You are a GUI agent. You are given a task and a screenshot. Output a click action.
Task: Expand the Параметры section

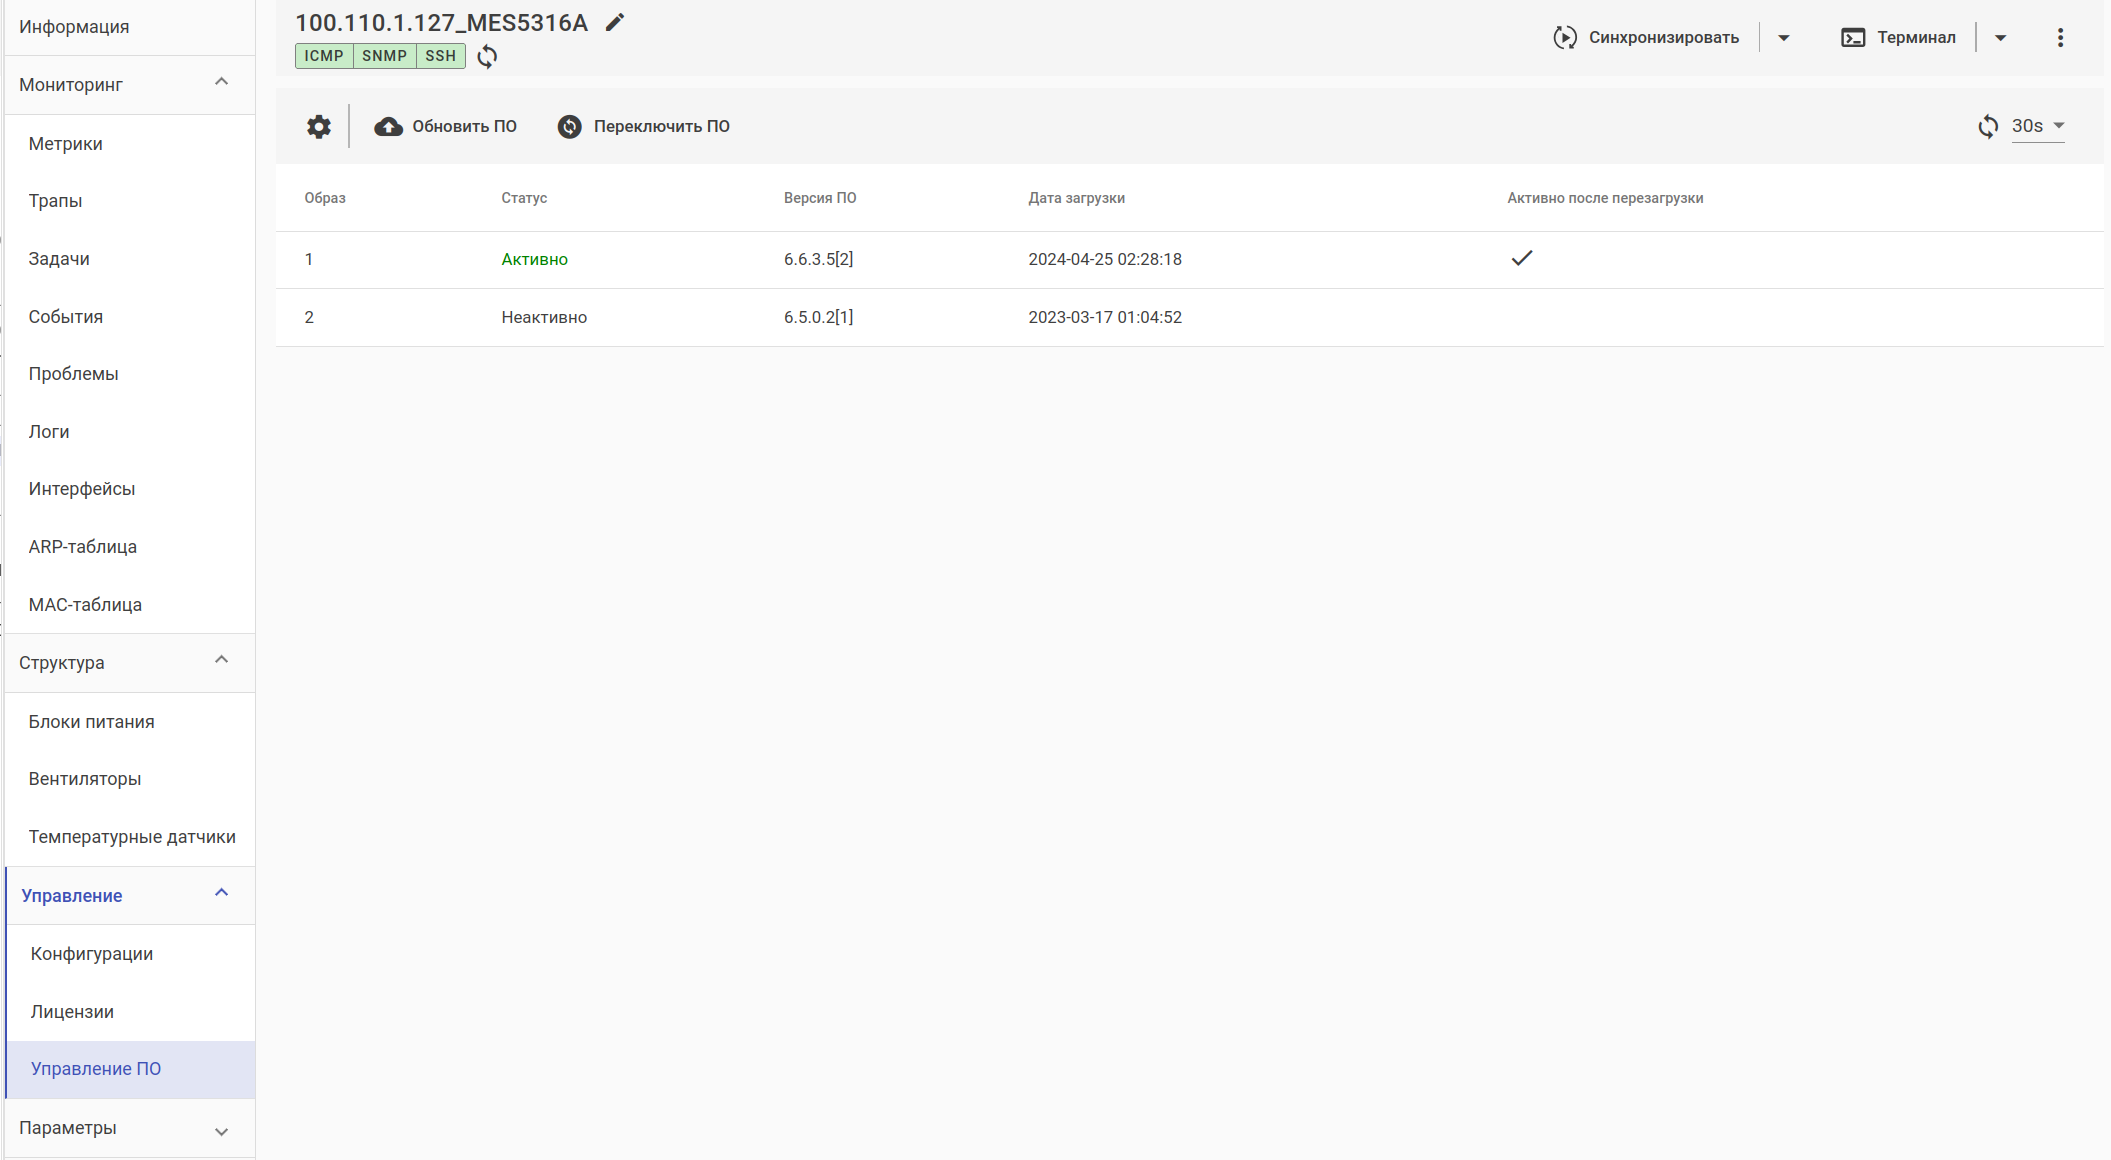click(x=222, y=1130)
